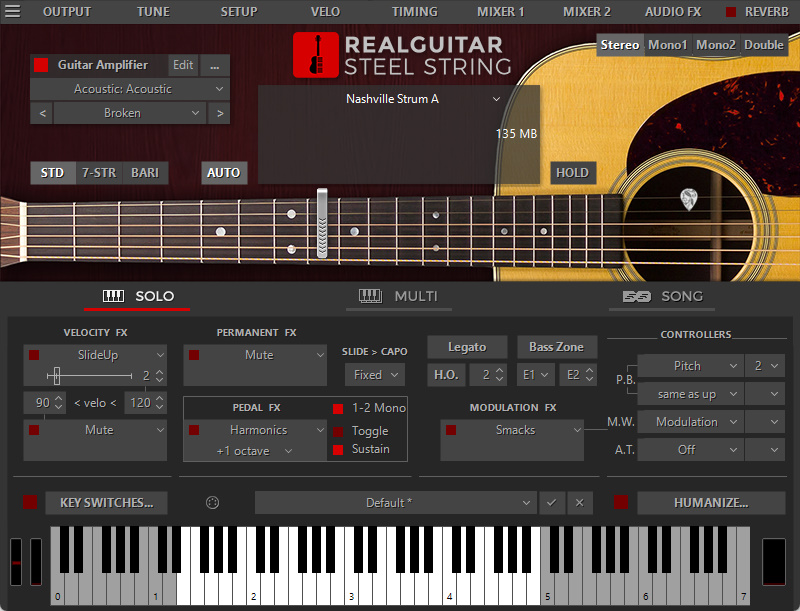The image size is (800, 611).
Task: Switch to the MULTI mode tab
Action: 400,296
